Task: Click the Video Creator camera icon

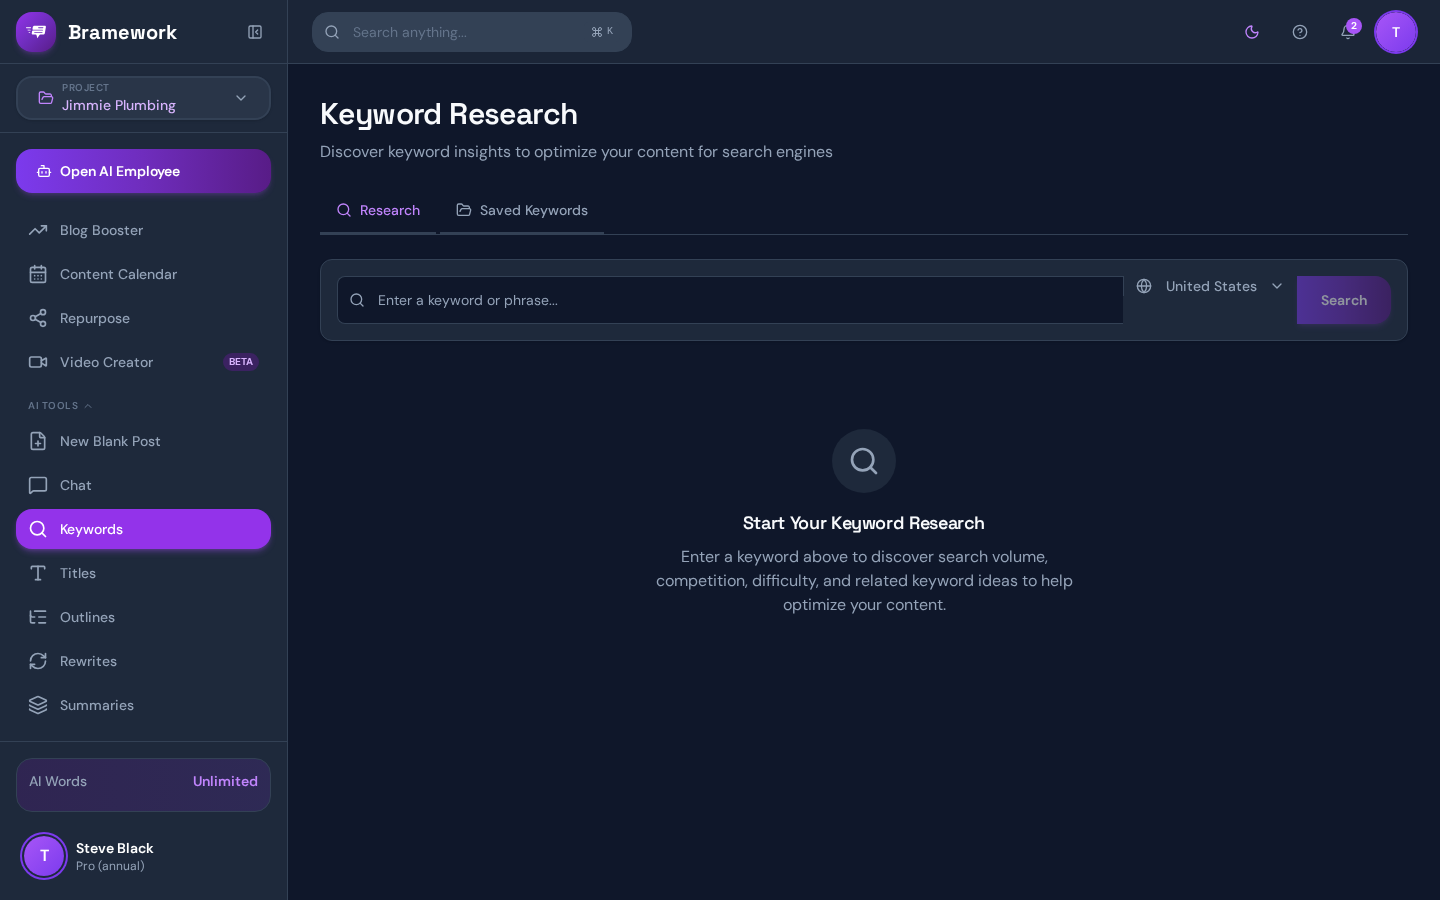Action: [x=38, y=362]
